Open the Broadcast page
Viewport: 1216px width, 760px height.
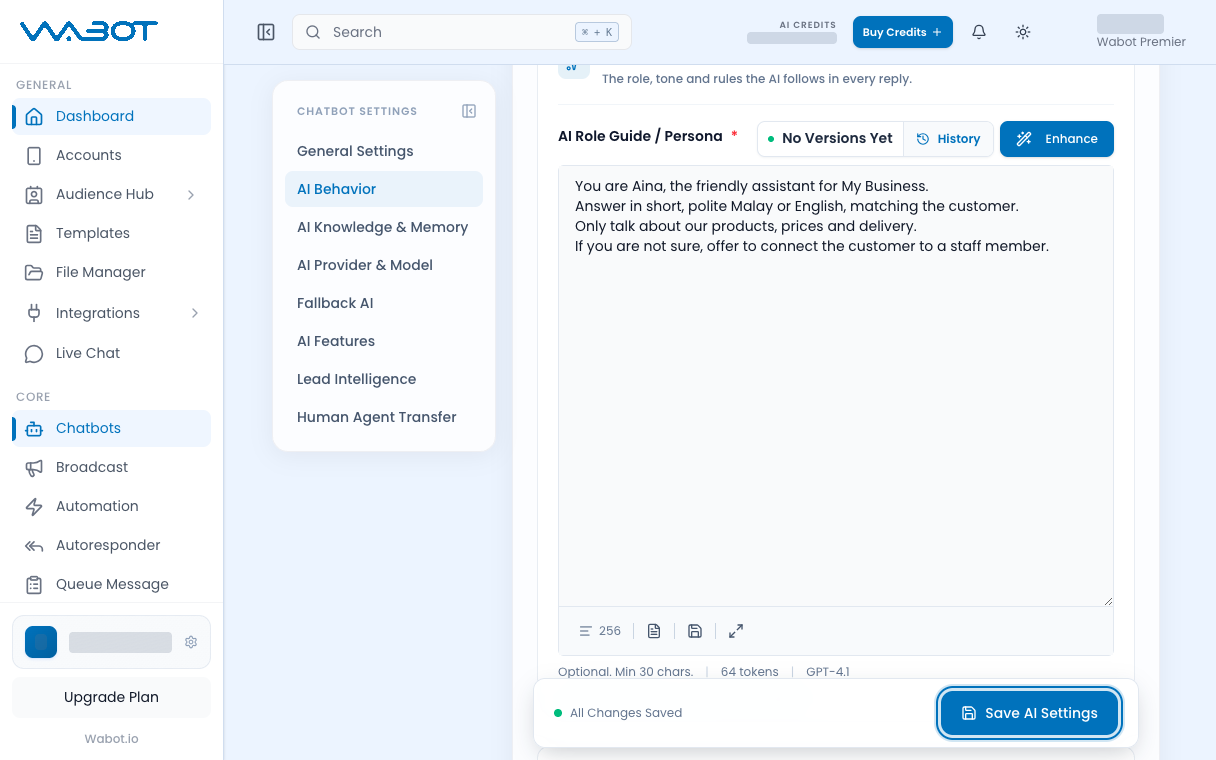(x=112, y=467)
